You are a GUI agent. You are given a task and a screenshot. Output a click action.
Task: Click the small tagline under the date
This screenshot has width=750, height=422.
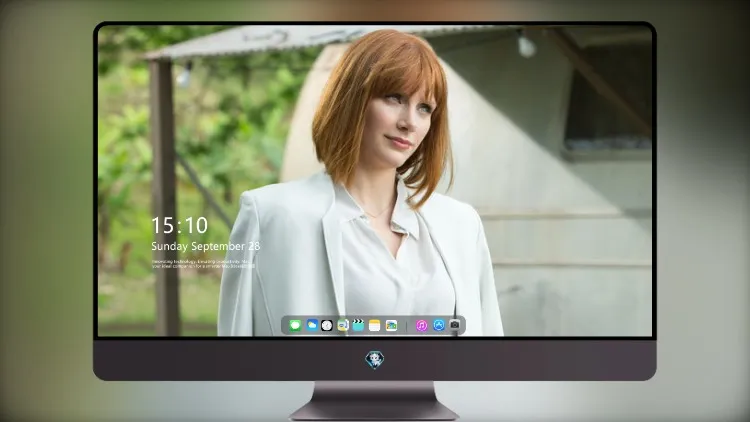pos(203,264)
